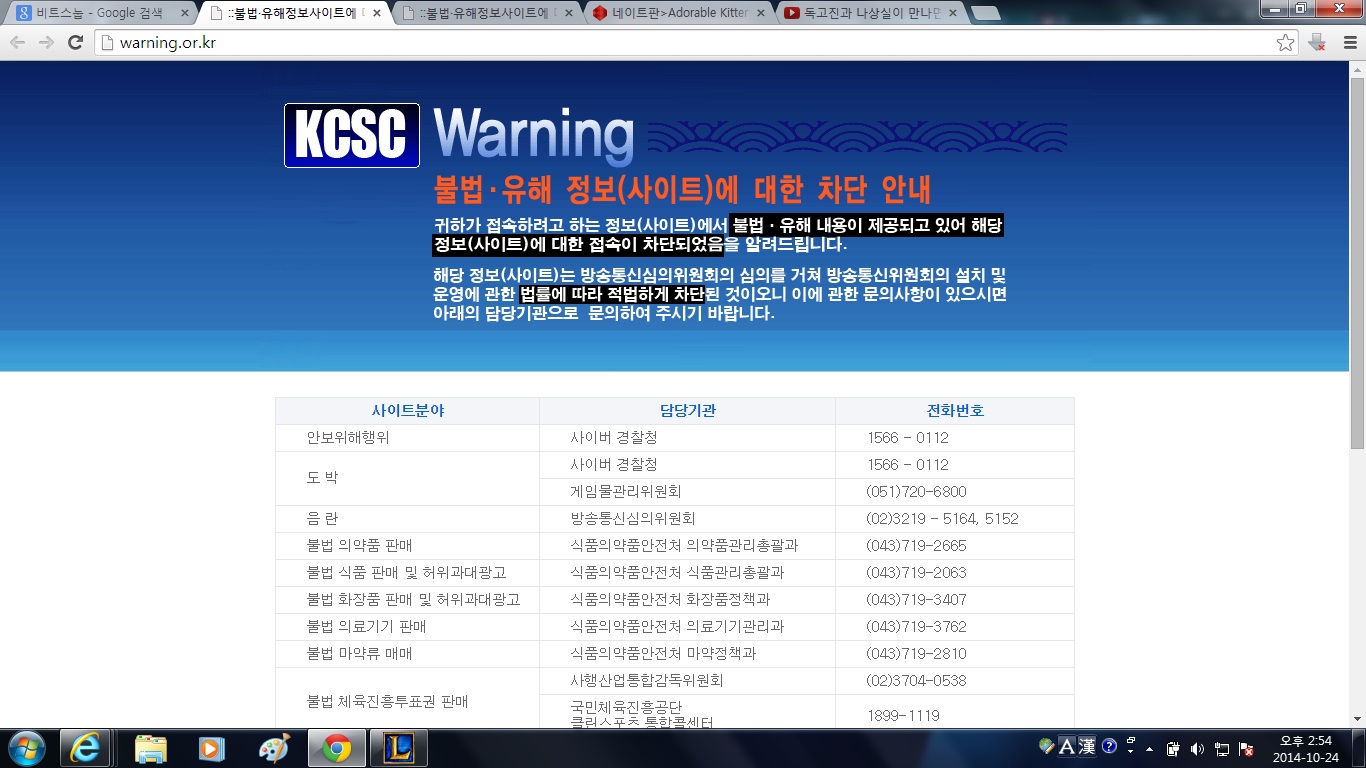
Task: Click the KCSC logo
Action: click(352, 135)
